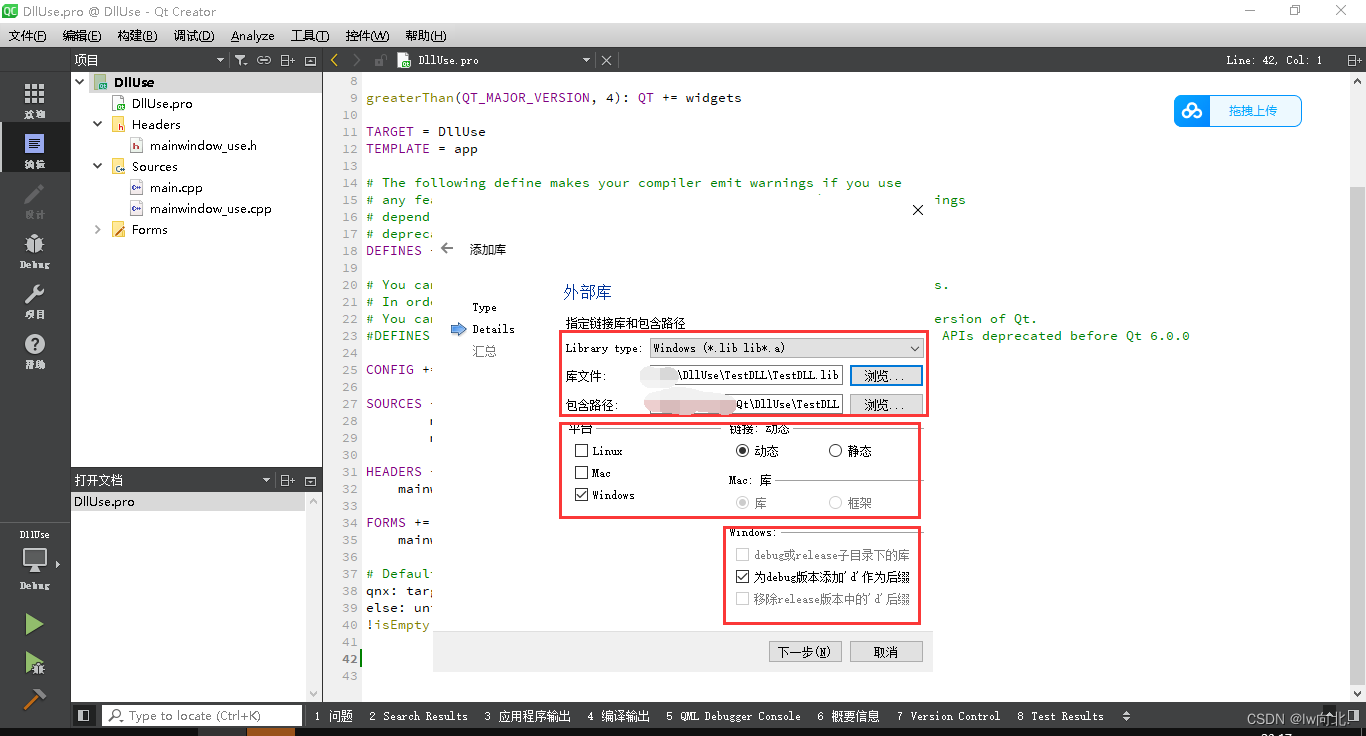Select the 静态 linkage radio button
This screenshot has width=1366, height=736.
click(836, 451)
